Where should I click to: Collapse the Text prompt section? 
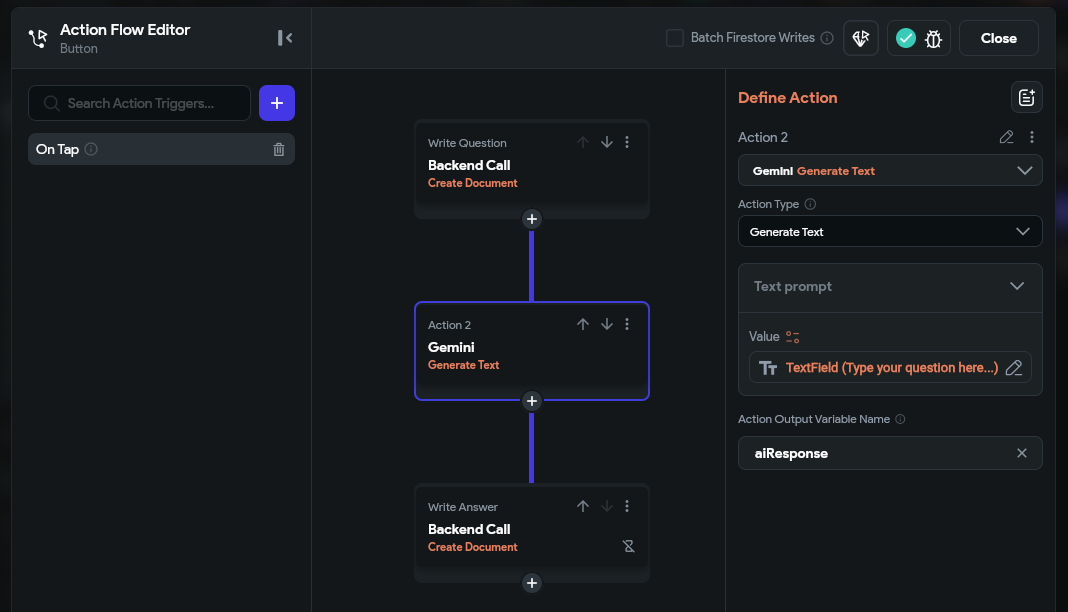click(1017, 286)
